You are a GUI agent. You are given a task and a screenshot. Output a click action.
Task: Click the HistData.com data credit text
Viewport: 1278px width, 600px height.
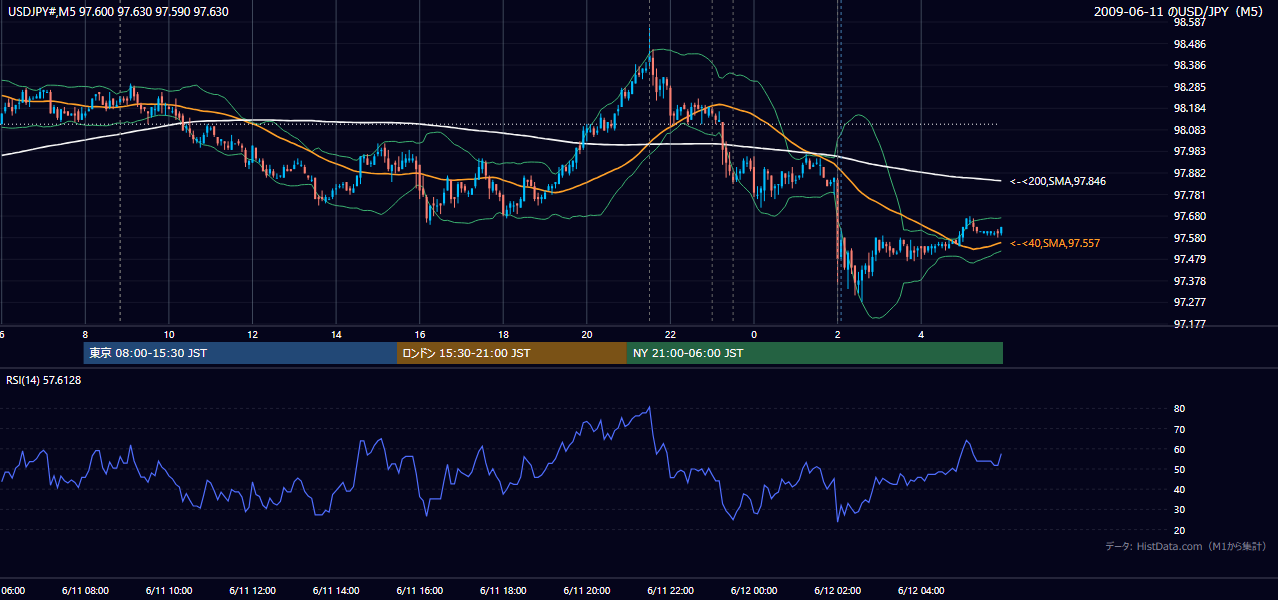(1186, 546)
